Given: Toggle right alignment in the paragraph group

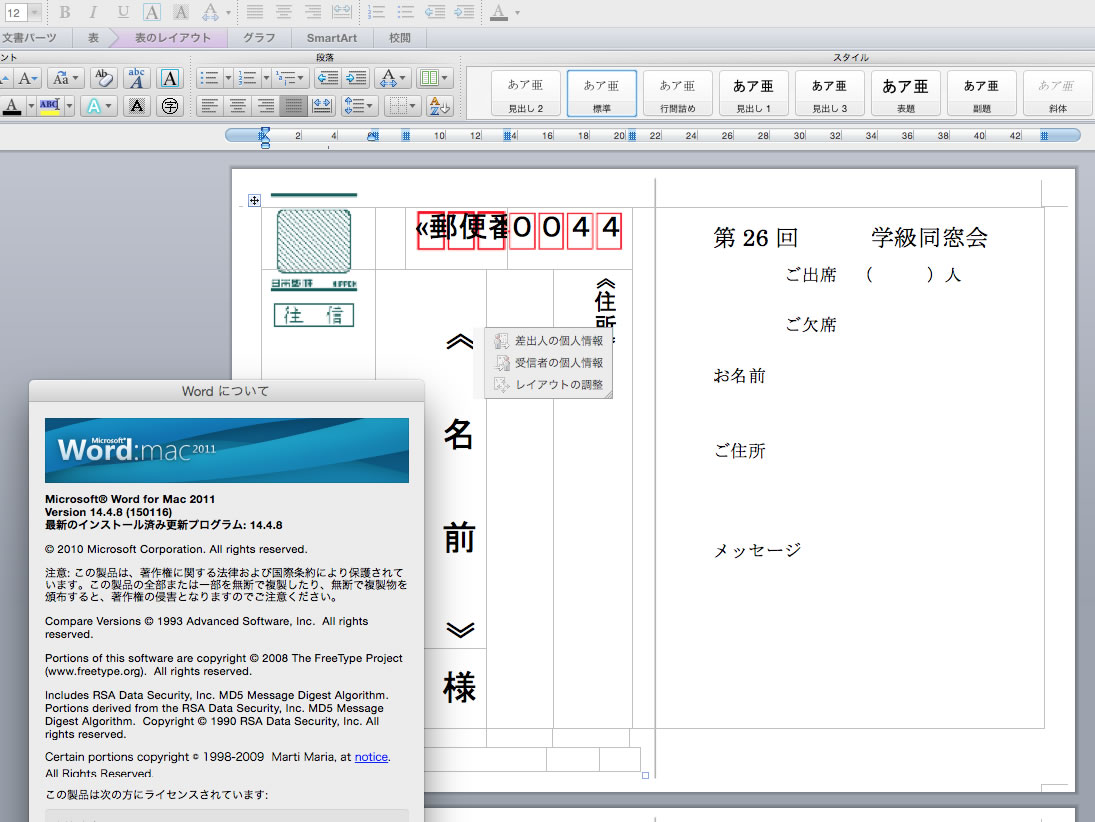Looking at the screenshot, I should (x=265, y=106).
